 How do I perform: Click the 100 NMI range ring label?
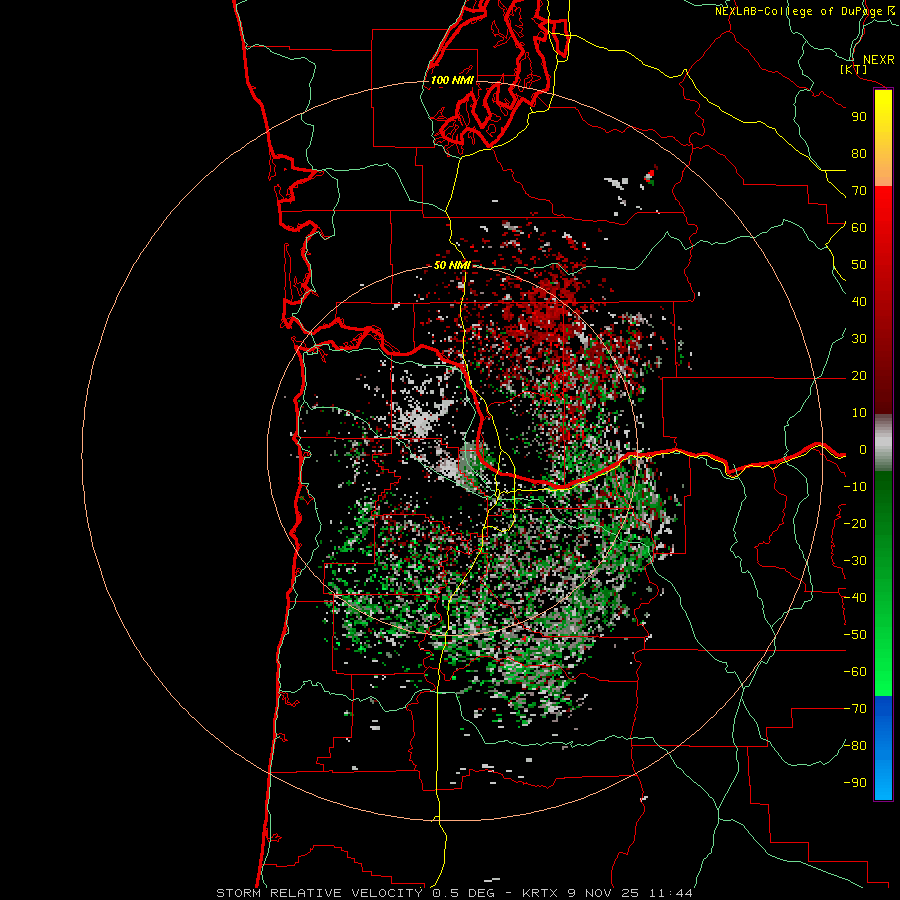point(452,80)
